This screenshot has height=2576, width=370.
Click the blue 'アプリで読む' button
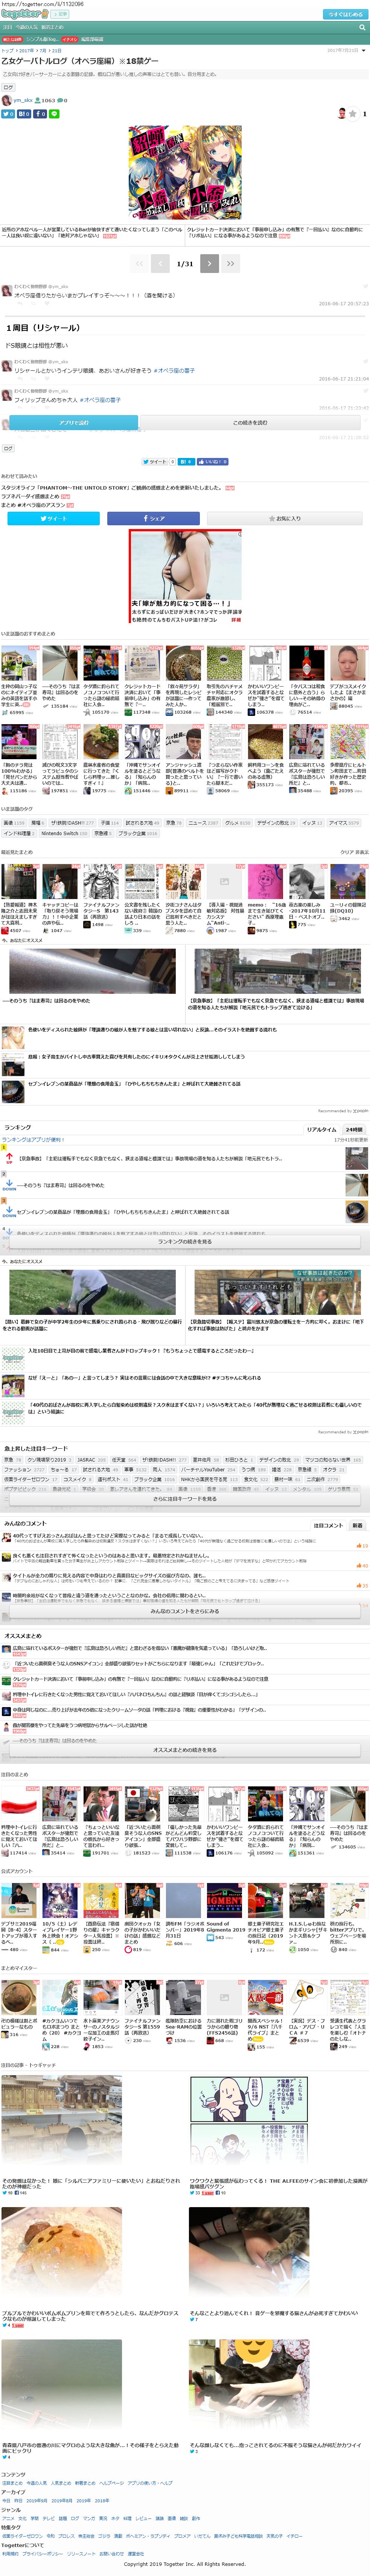(x=74, y=423)
